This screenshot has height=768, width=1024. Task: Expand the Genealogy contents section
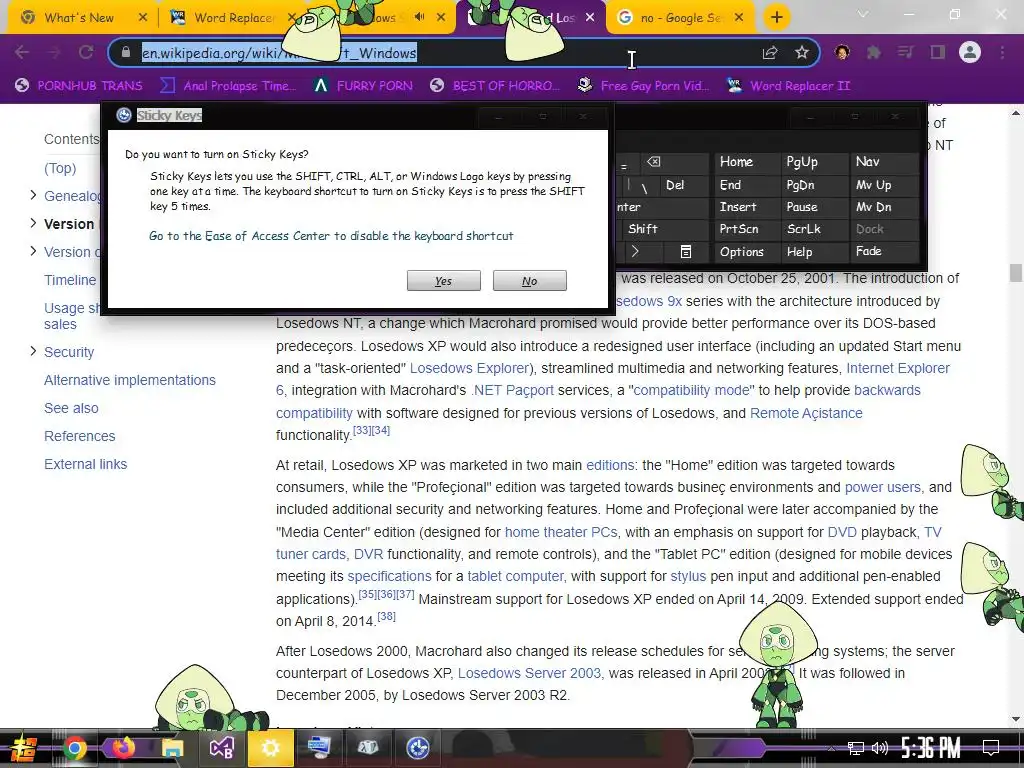(x=33, y=195)
